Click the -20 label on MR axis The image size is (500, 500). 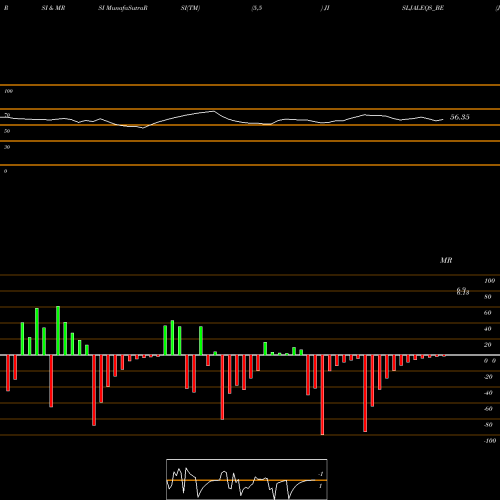pos(488,377)
